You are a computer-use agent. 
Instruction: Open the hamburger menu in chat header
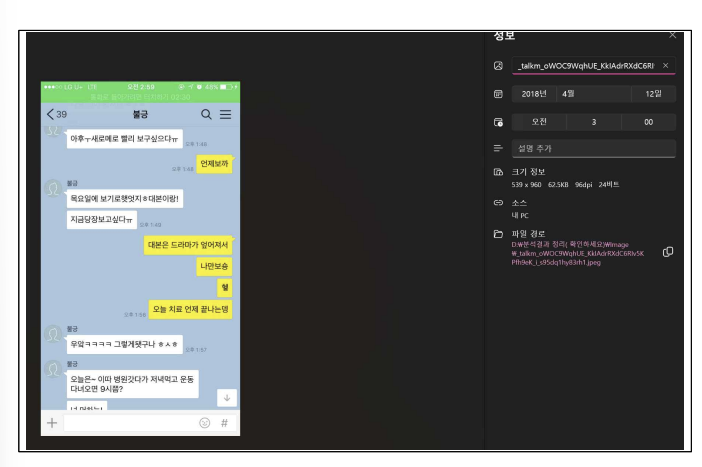coord(226,114)
